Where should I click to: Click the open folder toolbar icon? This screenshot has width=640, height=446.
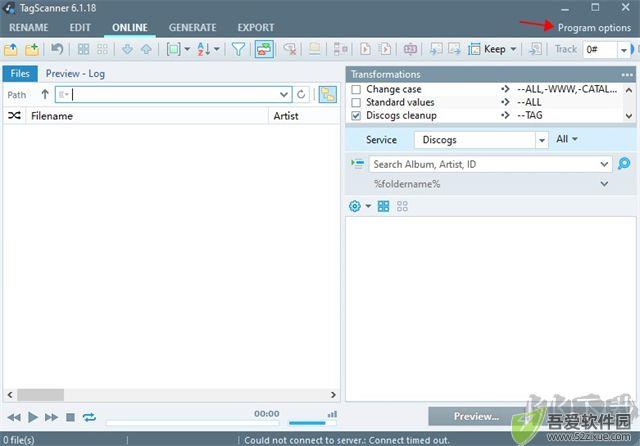click(x=11, y=50)
